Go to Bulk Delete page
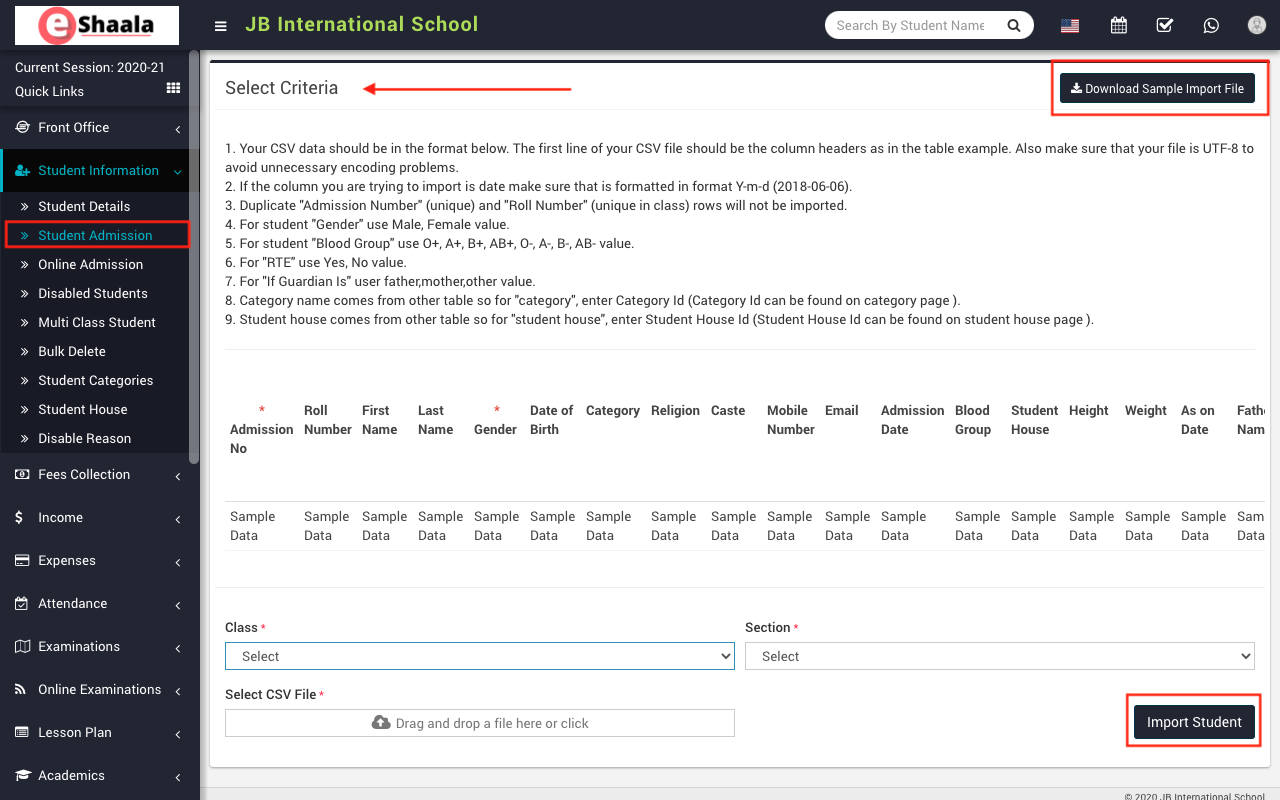1280x800 pixels. pyautogui.click(x=72, y=351)
